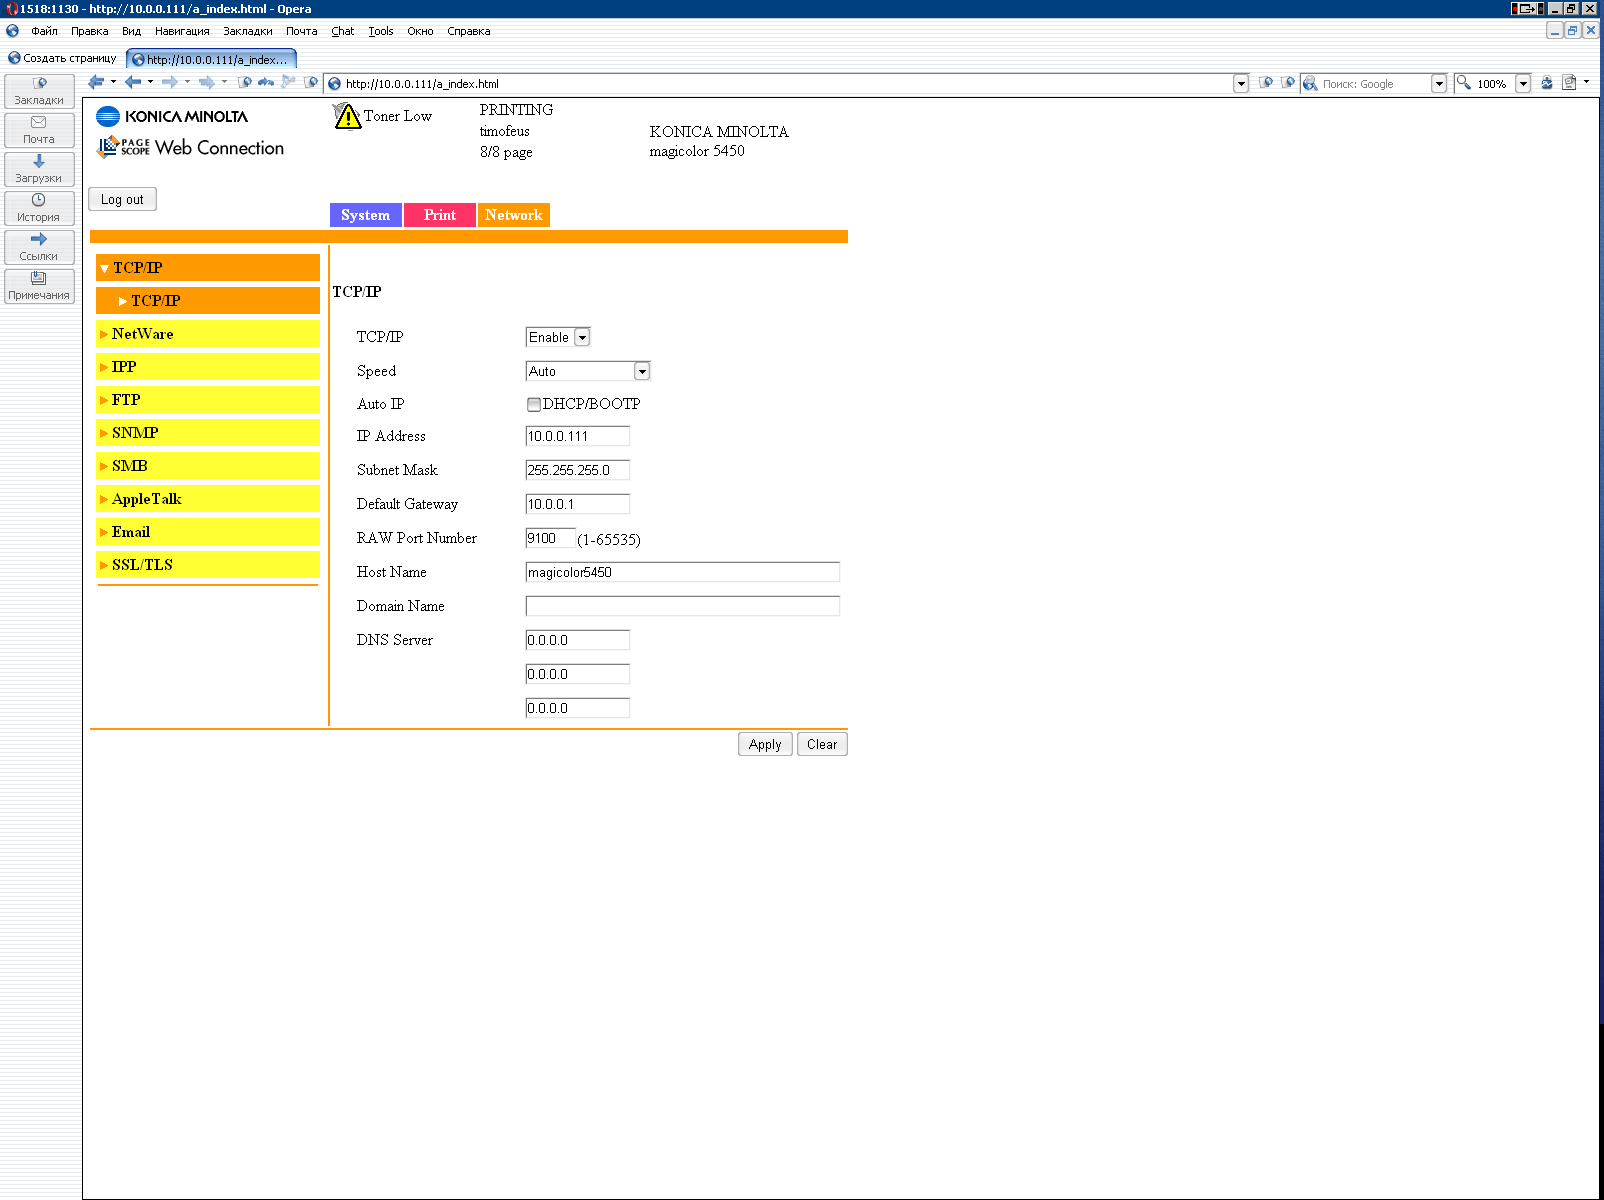Click the Opera icon in the menu bar
Viewport: 1604px width, 1200px height.
[12, 31]
